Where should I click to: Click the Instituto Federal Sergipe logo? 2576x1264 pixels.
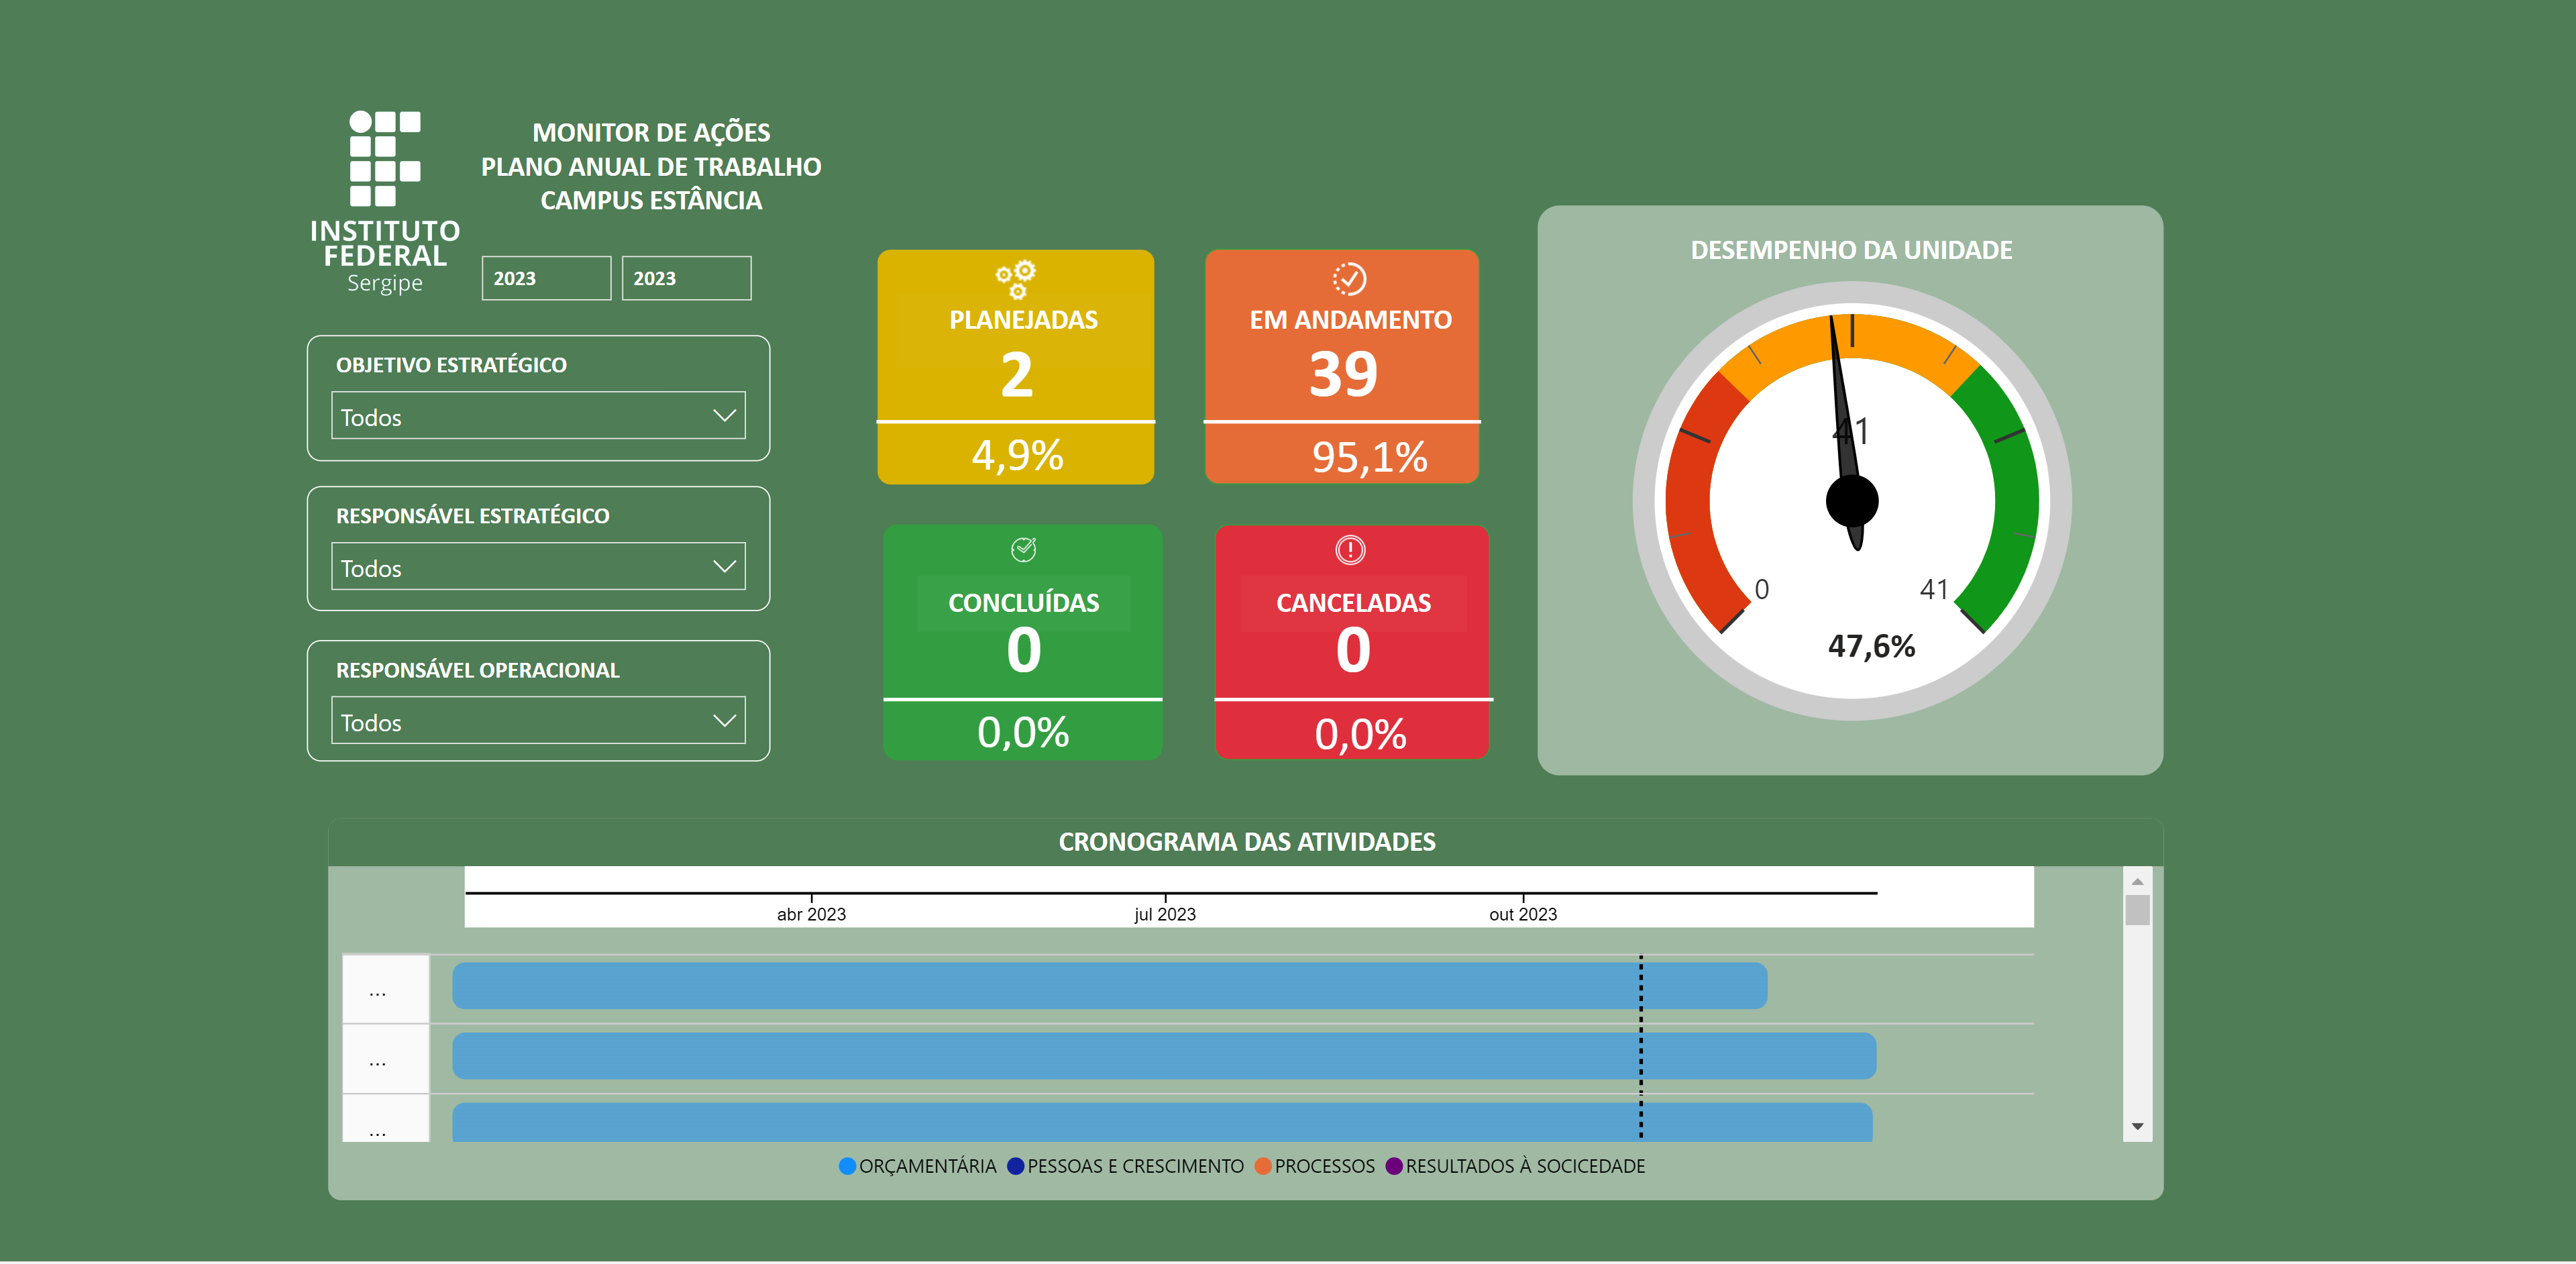click(x=385, y=203)
